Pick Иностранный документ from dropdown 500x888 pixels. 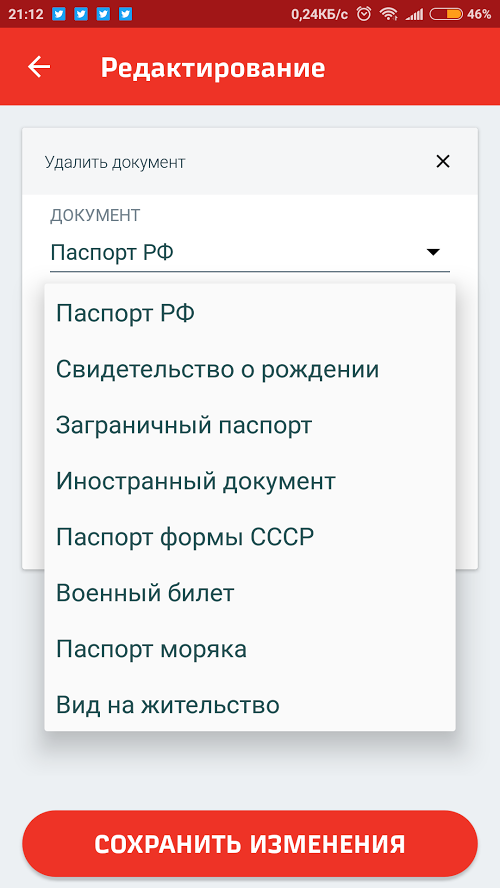250,481
